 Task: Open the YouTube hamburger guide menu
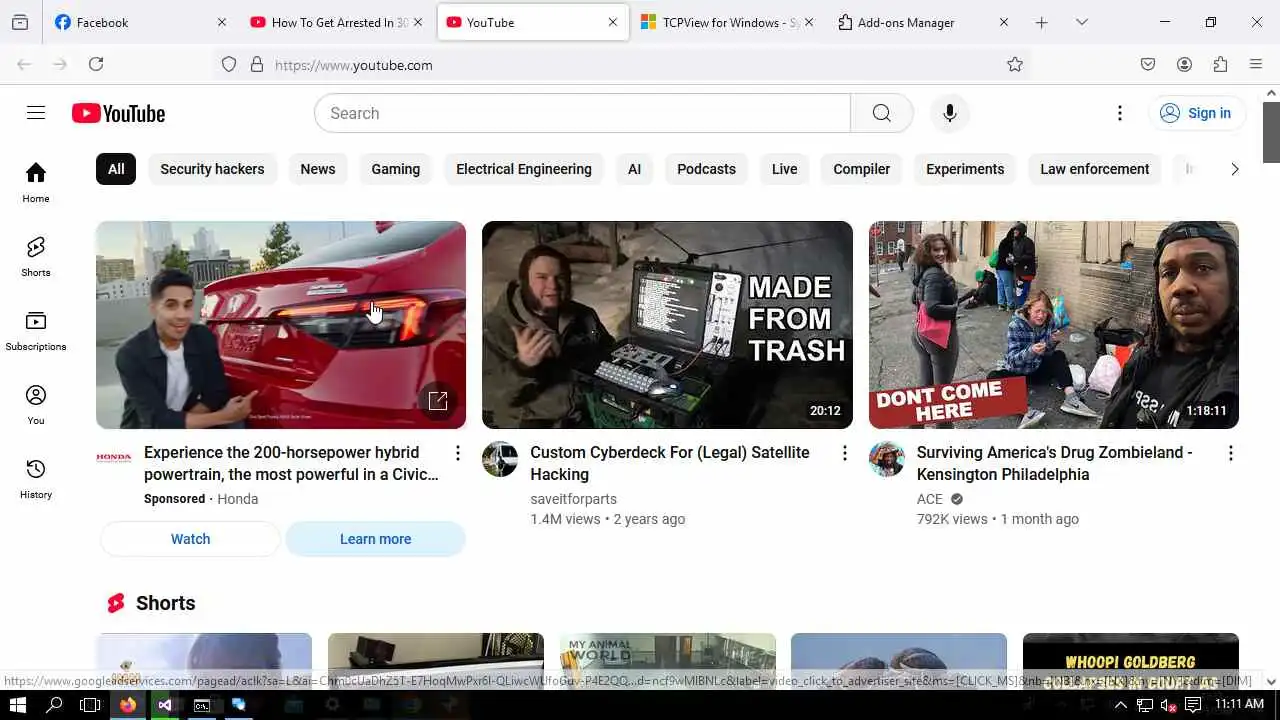point(36,113)
